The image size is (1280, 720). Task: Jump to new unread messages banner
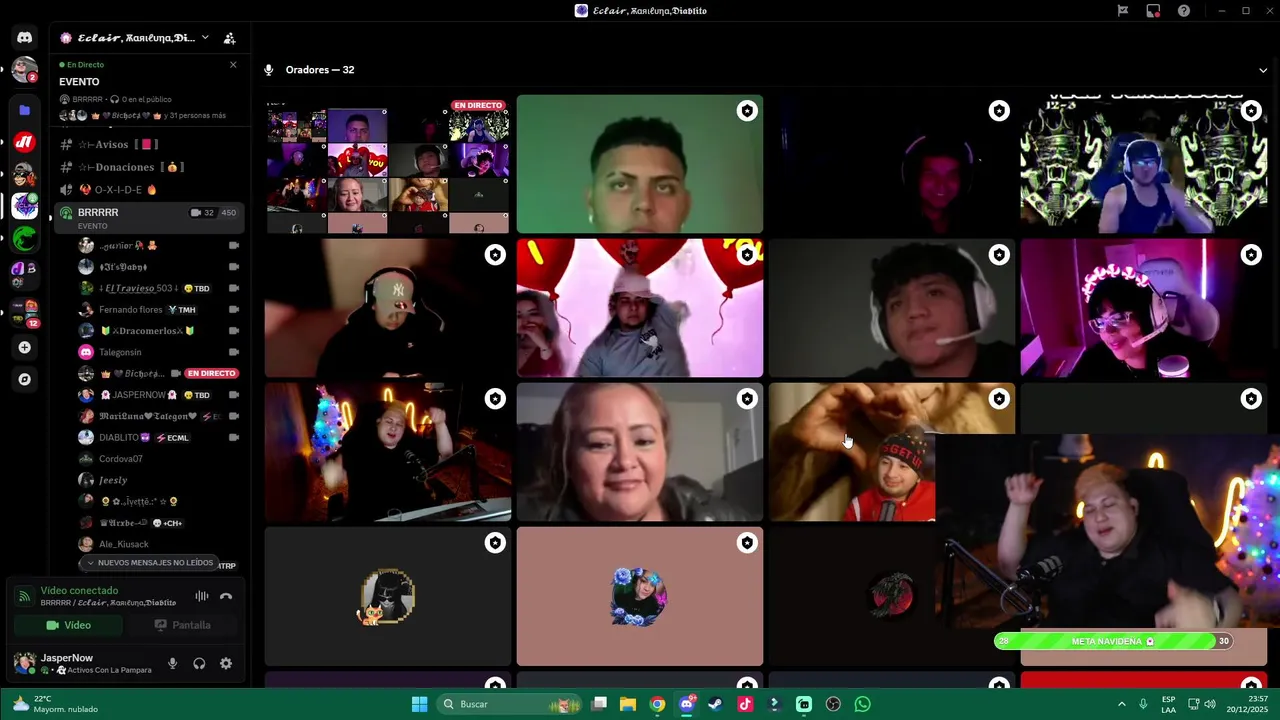pyautogui.click(x=149, y=563)
